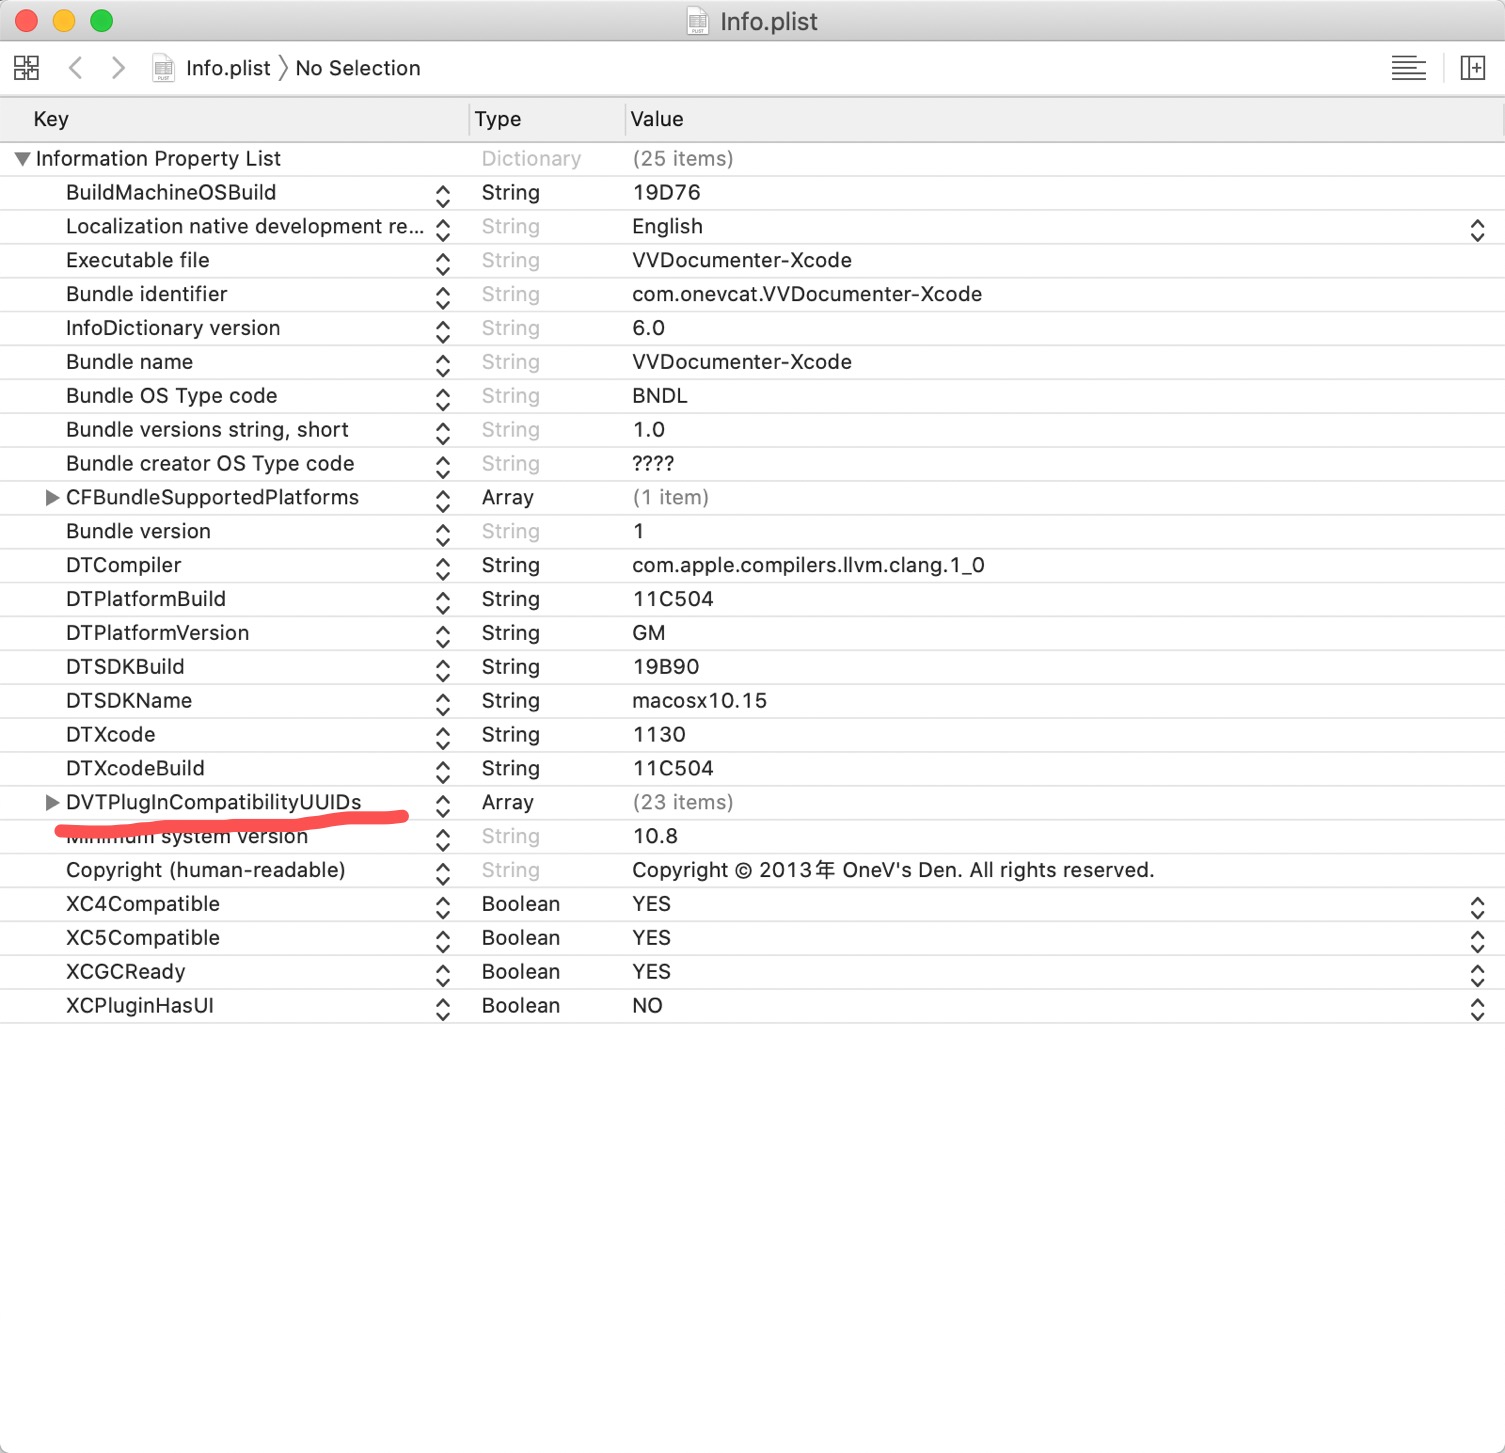Viewport: 1505px width, 1453px height.
Task: Open key stepper for BuildMachineOSBuild
Action: [443, 195]
